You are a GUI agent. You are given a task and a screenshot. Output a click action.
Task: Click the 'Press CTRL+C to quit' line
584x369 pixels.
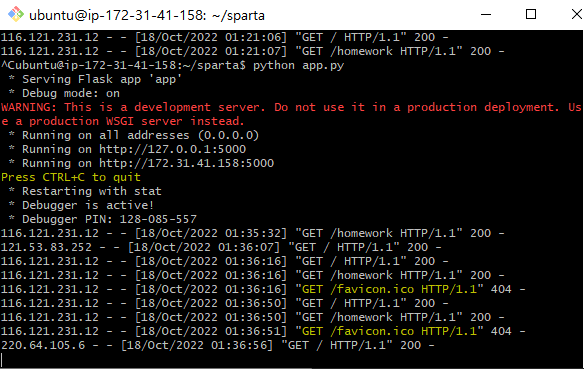pos(71,177)
